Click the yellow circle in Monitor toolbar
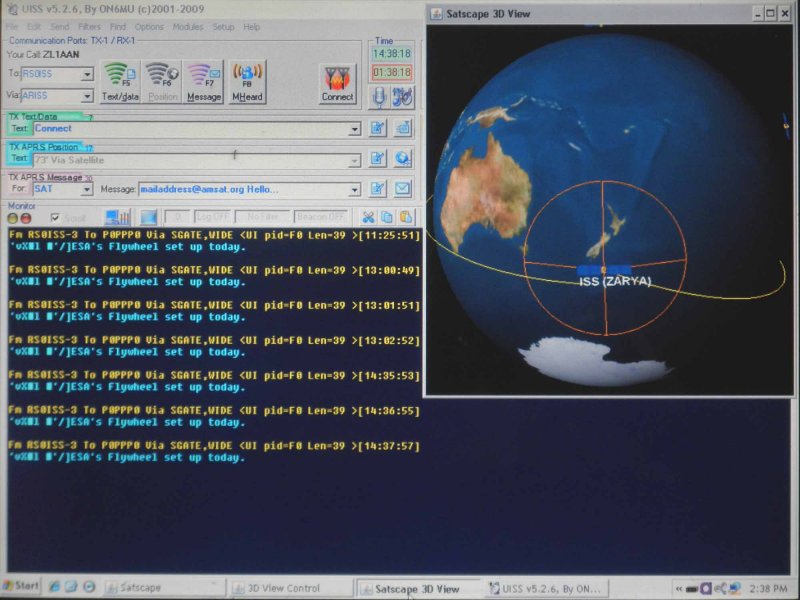 click(x=13, y=218)
